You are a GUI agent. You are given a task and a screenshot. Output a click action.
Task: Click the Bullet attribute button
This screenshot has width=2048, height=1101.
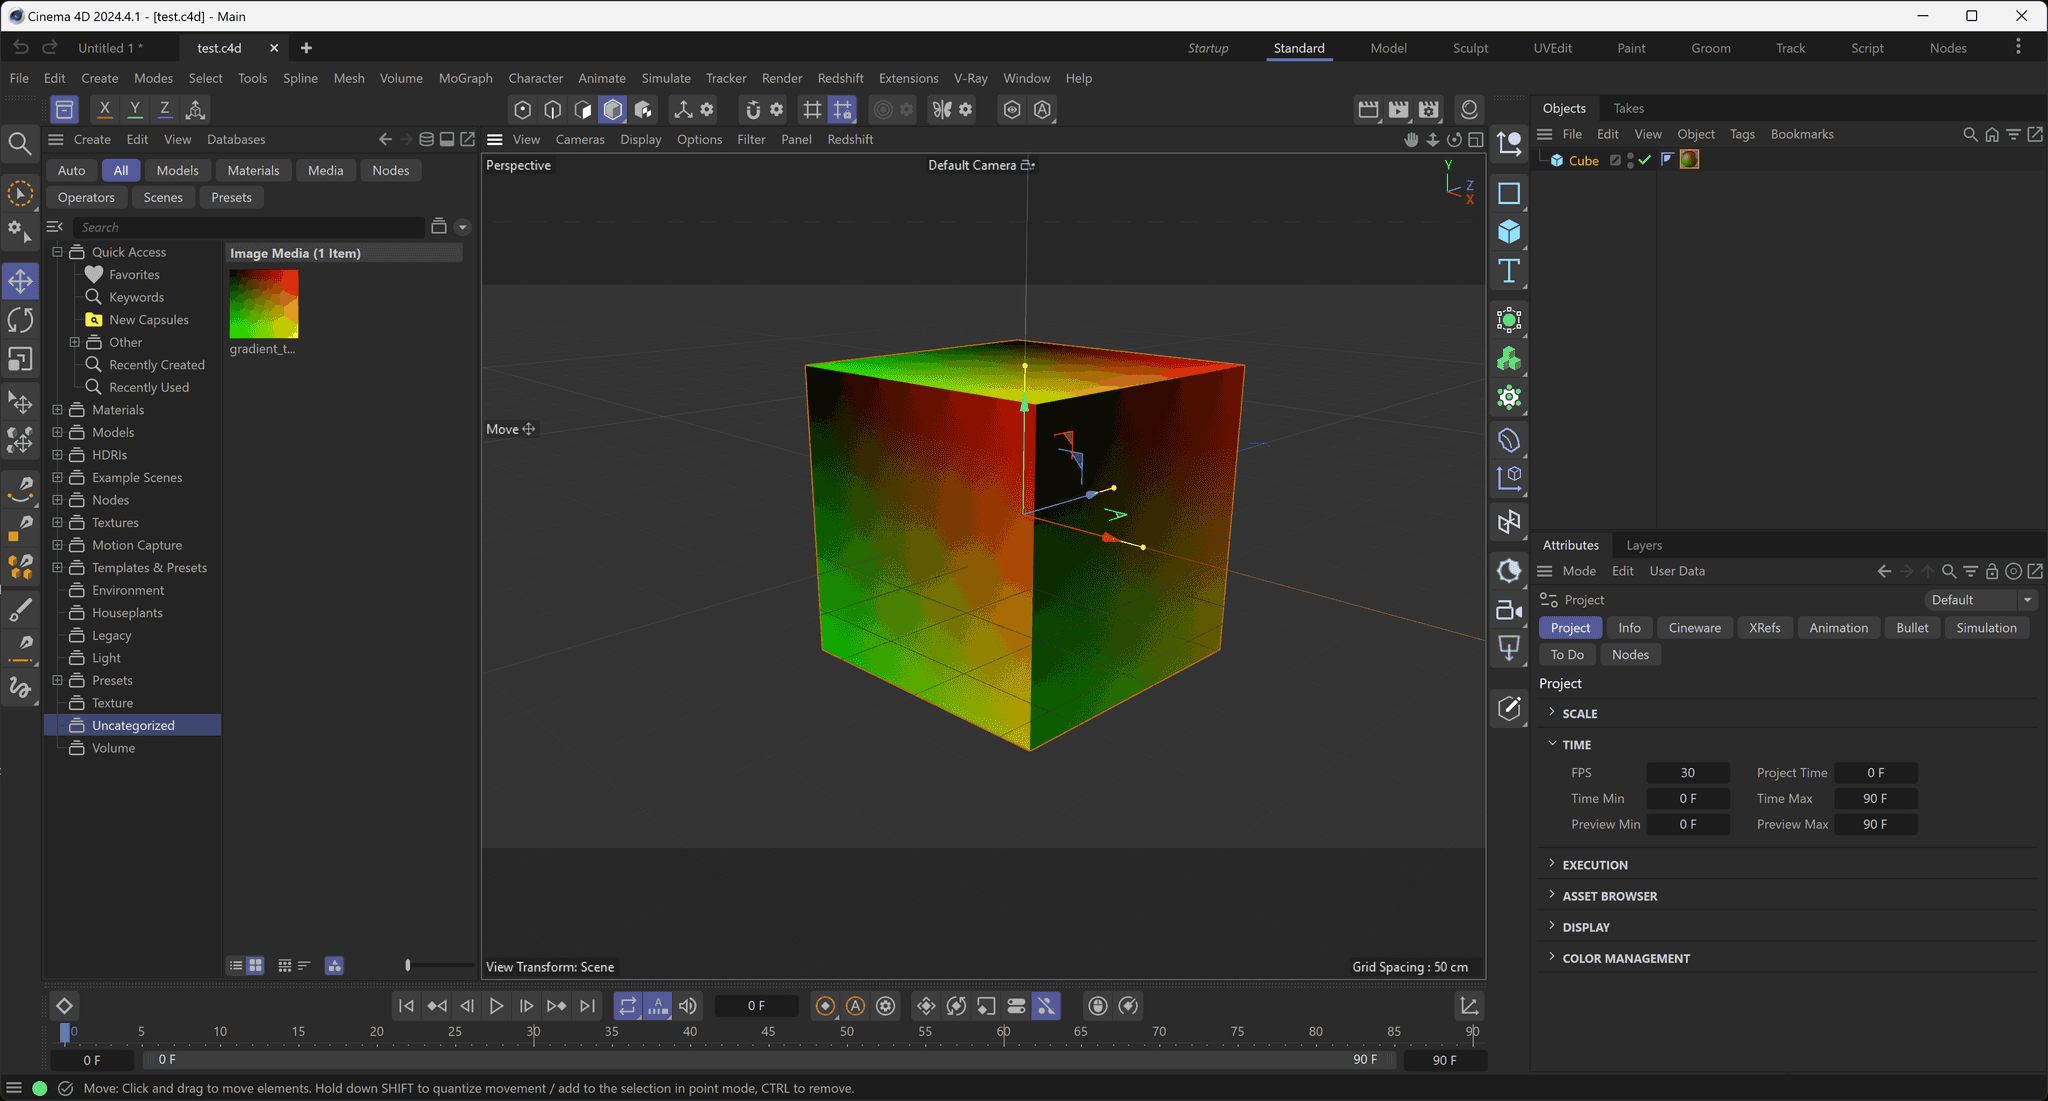[1912, 628]
